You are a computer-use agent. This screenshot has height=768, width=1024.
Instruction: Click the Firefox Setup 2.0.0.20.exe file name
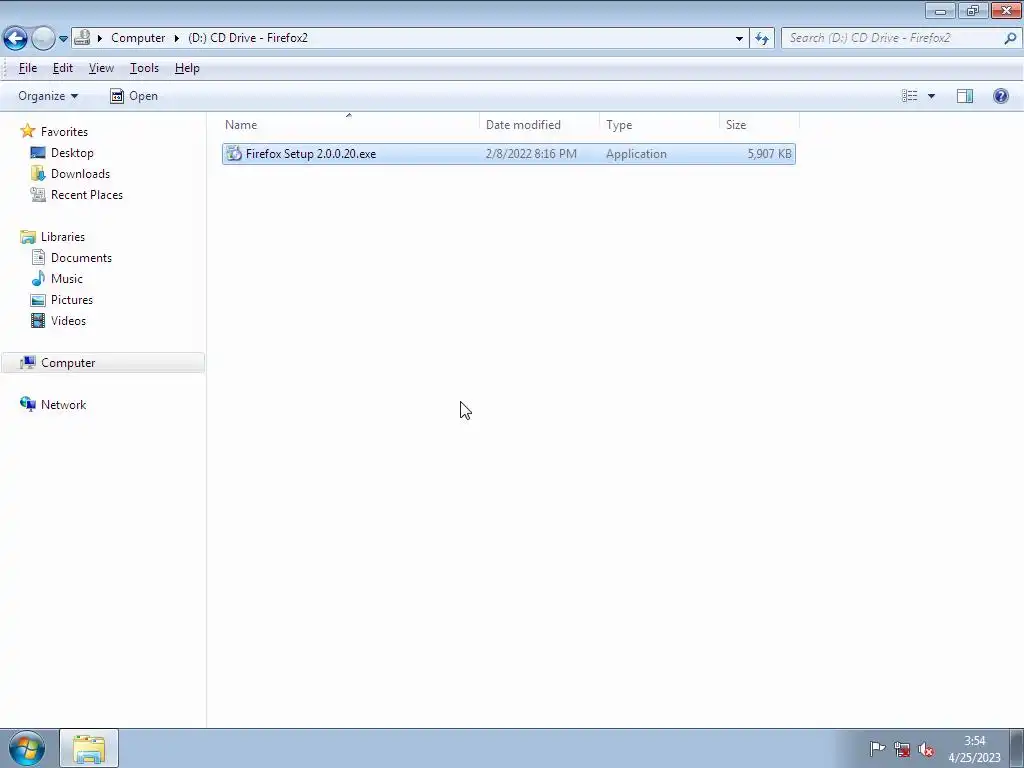[x=311, y=154]
